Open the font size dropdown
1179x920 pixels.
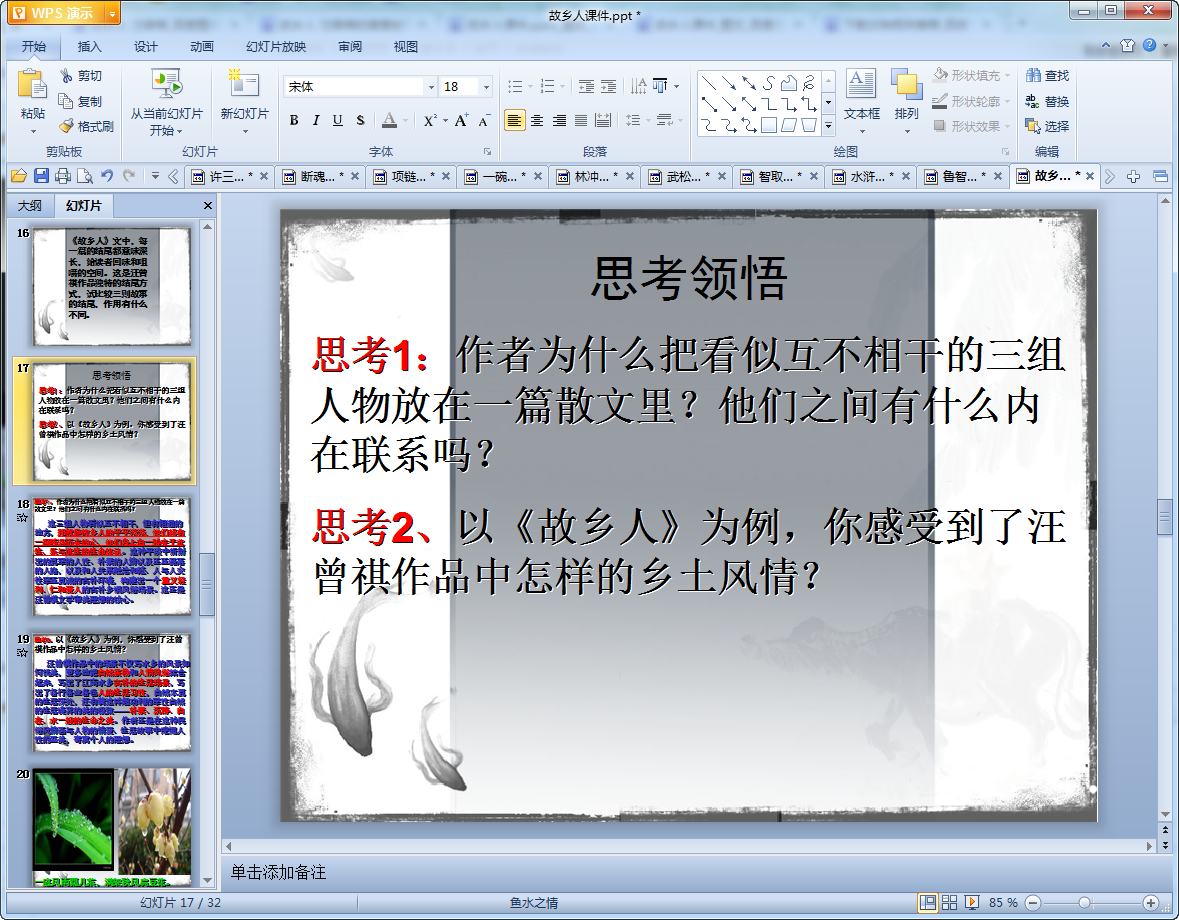(x=486, y=87)
